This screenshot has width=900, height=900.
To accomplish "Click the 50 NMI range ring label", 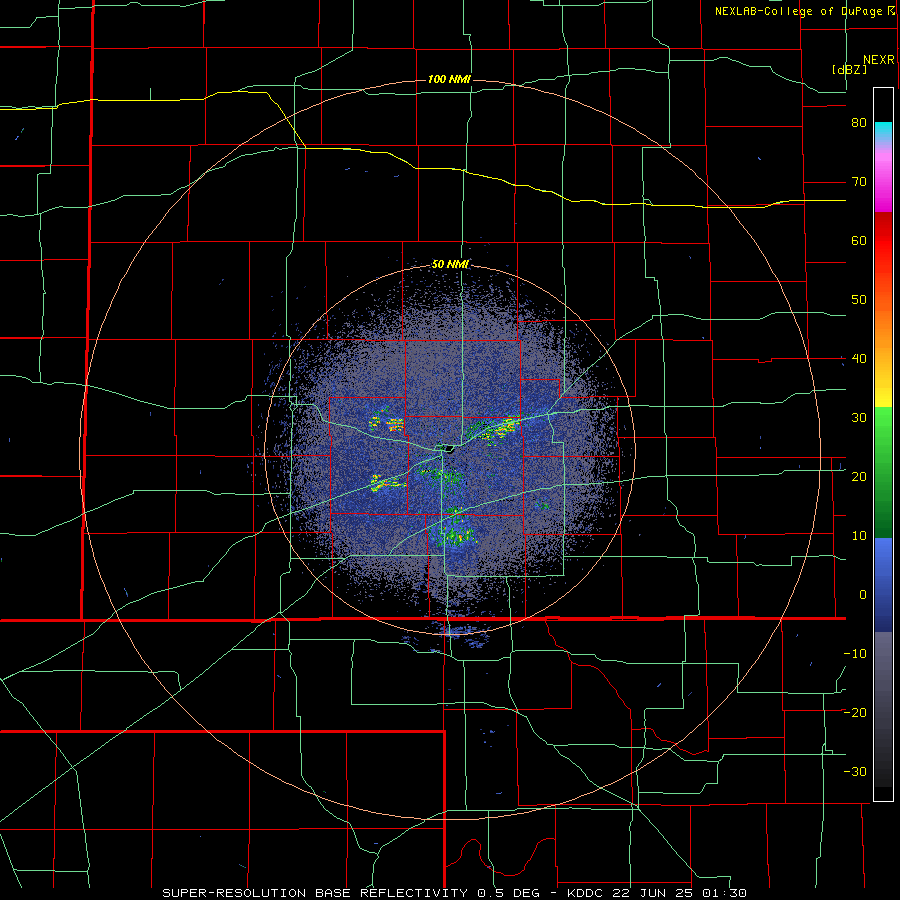I will tap(450, 265).
